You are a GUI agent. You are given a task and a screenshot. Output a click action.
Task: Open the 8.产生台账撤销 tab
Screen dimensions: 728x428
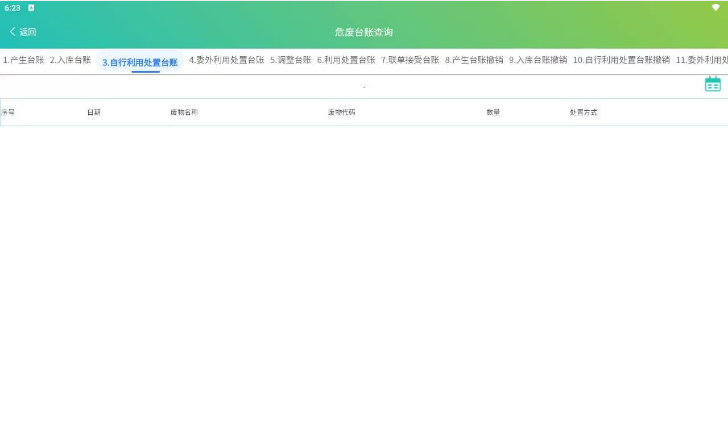(x=474, y=60)
